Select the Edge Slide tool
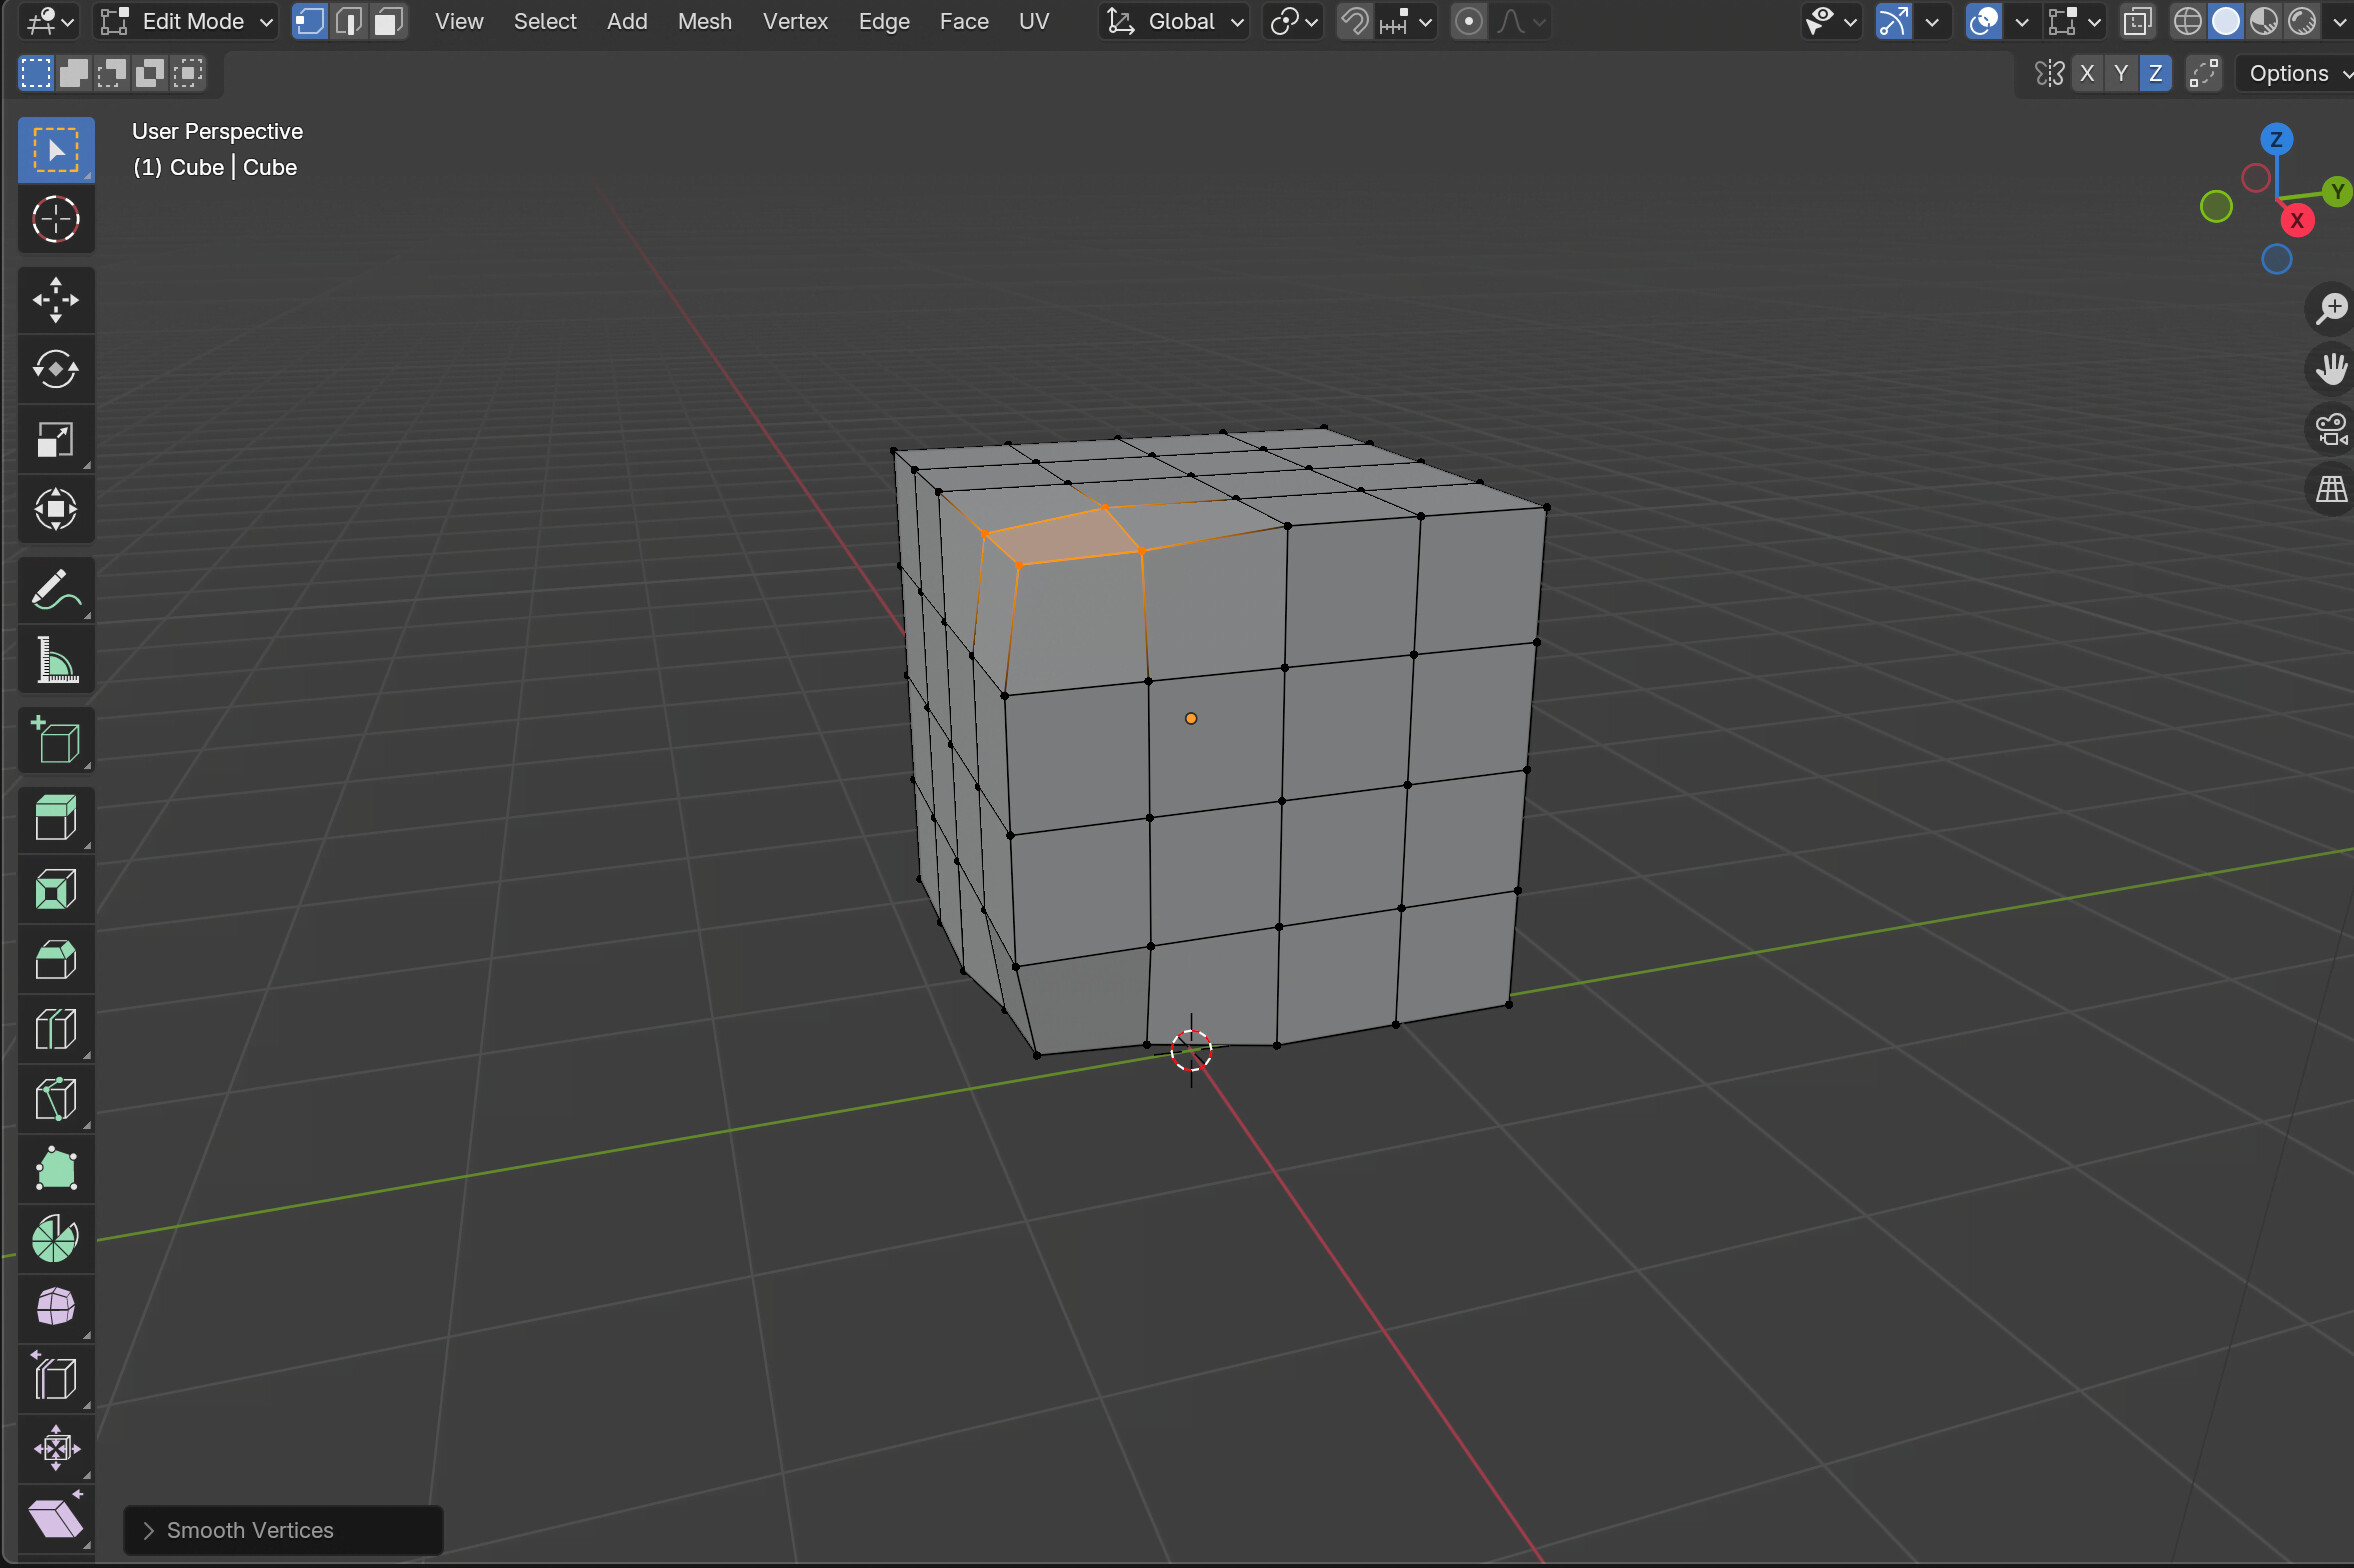The image size is (2354, 1568). (x=56, y=1379)
